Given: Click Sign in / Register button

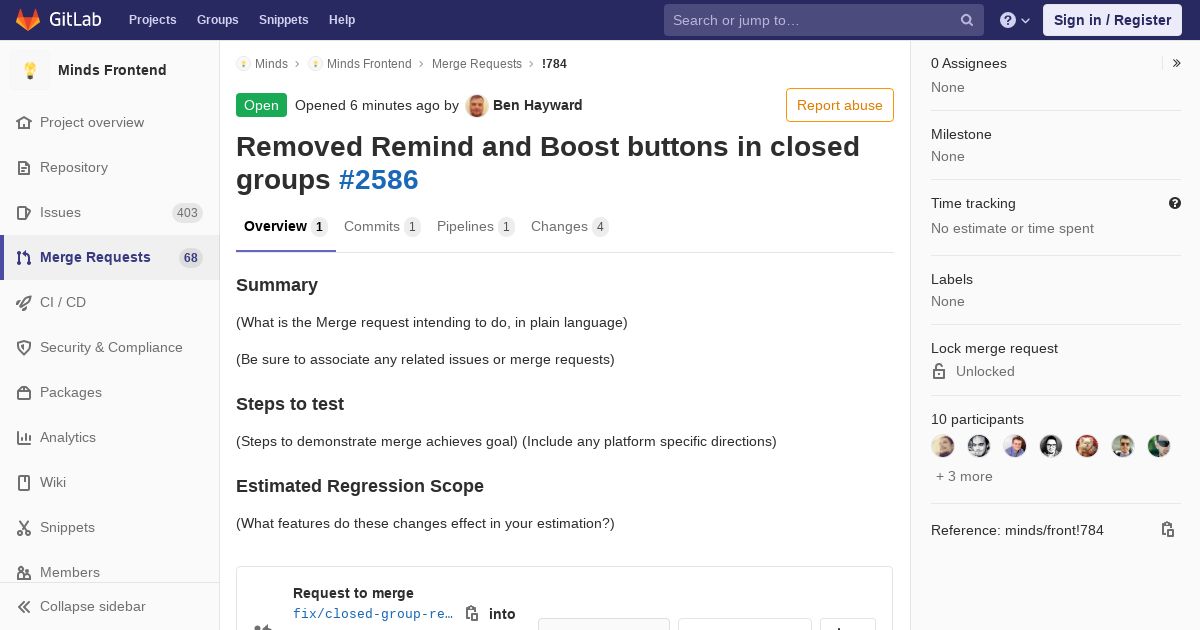Looking at the screenshot, I should click(x=1112, y=20).
